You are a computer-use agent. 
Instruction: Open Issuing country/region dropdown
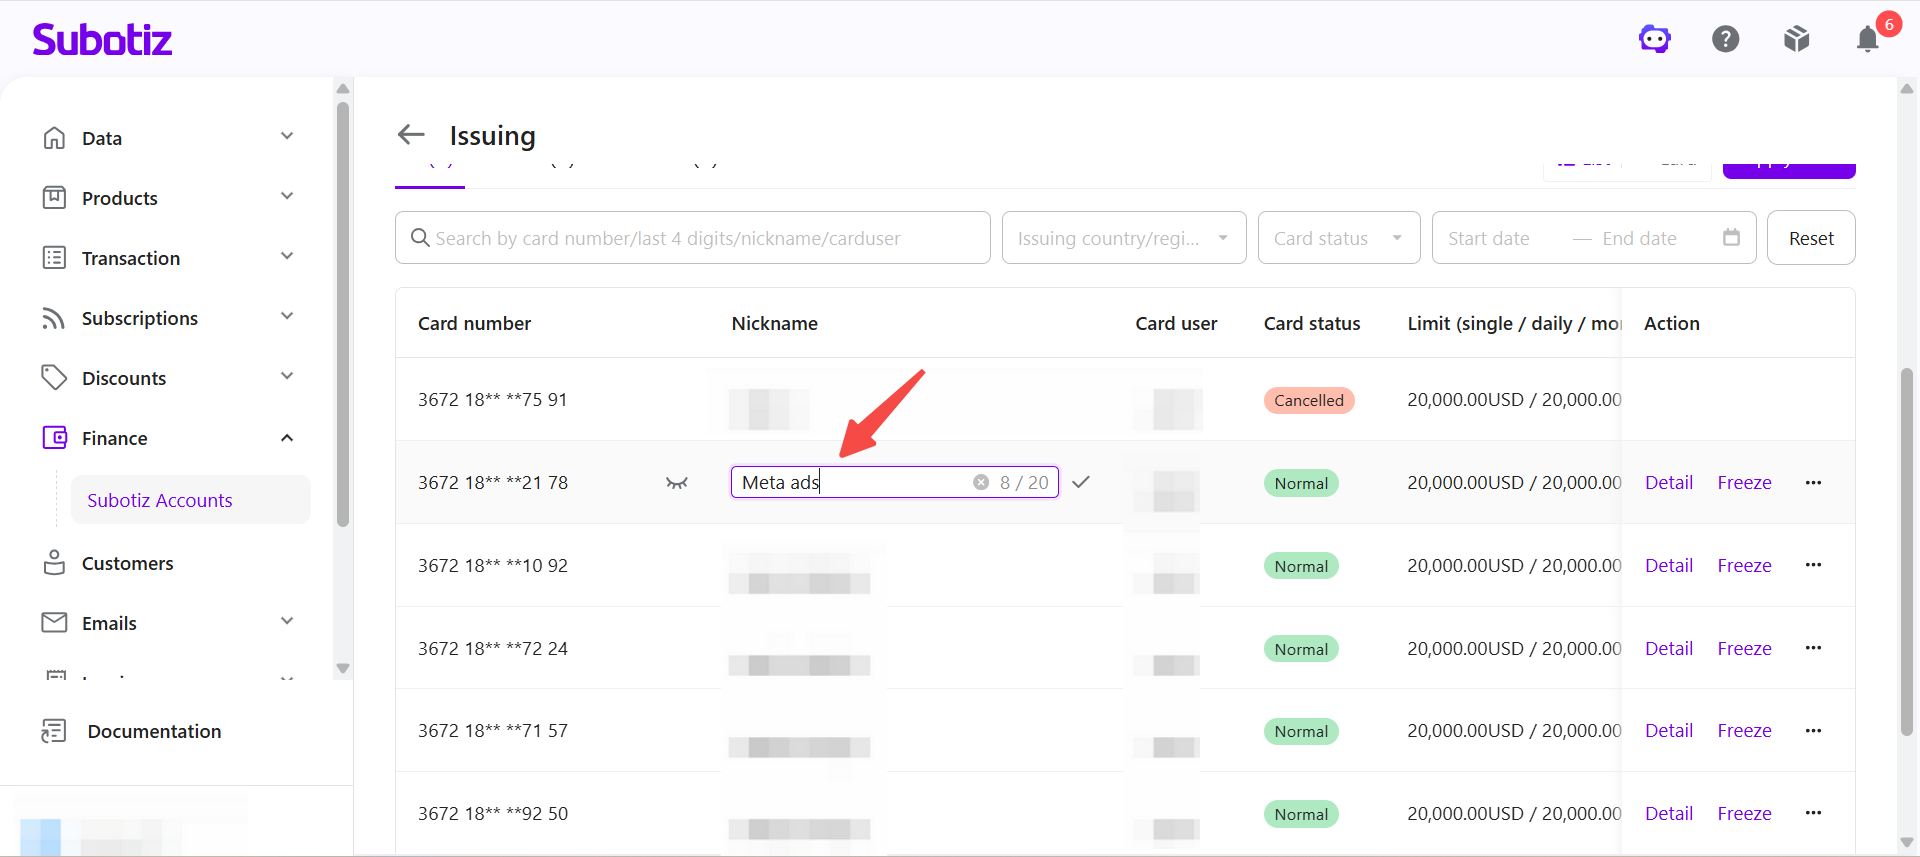pyautogui.click(x=1124, y=238)
